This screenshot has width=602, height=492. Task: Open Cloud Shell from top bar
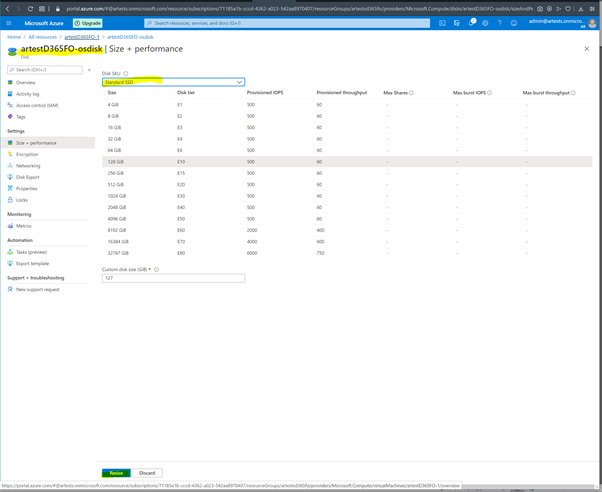click(443, 23)
